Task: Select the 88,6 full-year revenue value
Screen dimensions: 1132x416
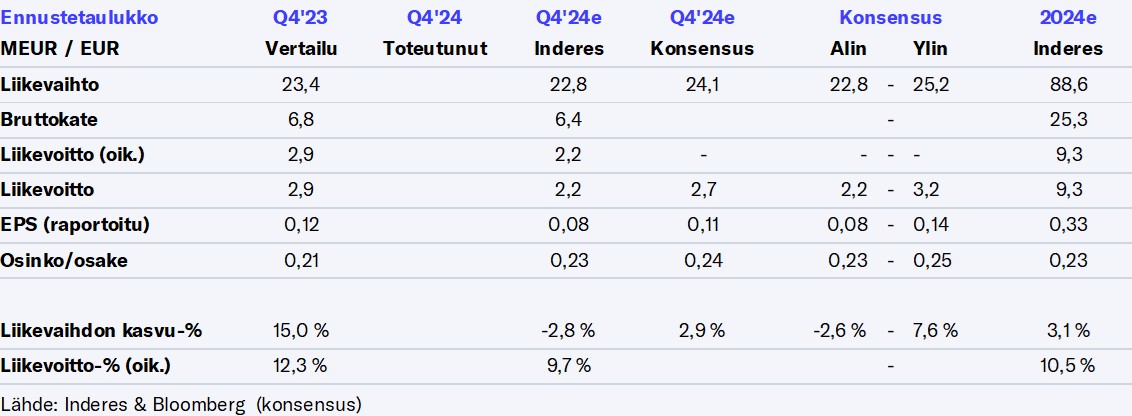Action: coord(1068,85)
